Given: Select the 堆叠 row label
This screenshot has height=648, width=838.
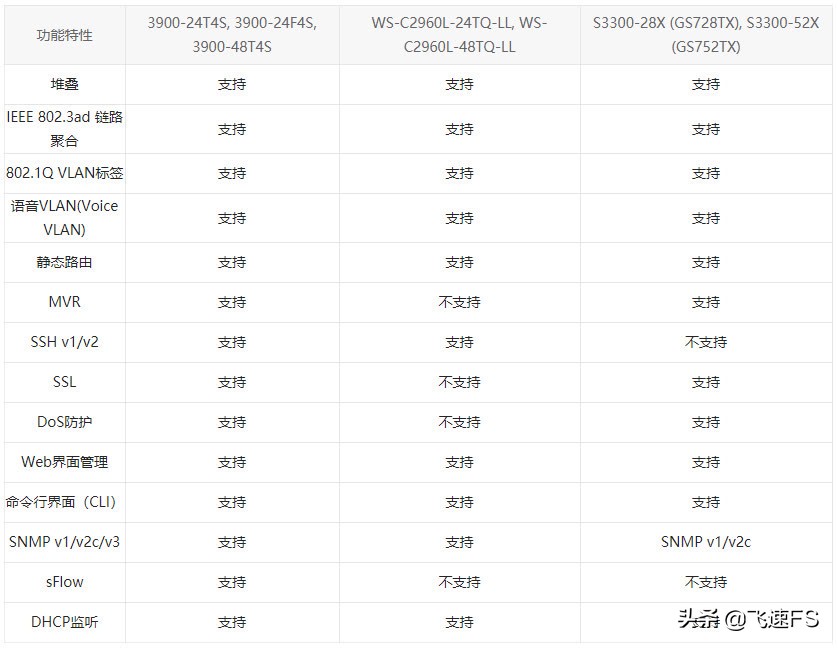Looking at the screenshot, I should point(64,85).
